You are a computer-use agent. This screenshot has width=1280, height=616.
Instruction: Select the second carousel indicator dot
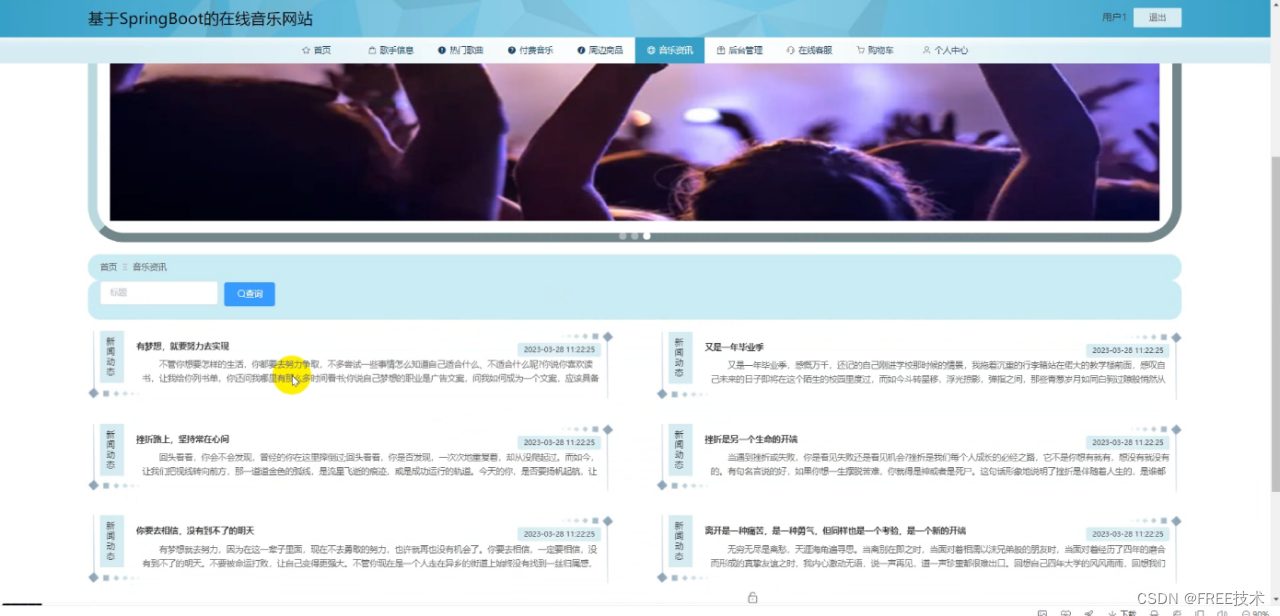click(635, 236)
